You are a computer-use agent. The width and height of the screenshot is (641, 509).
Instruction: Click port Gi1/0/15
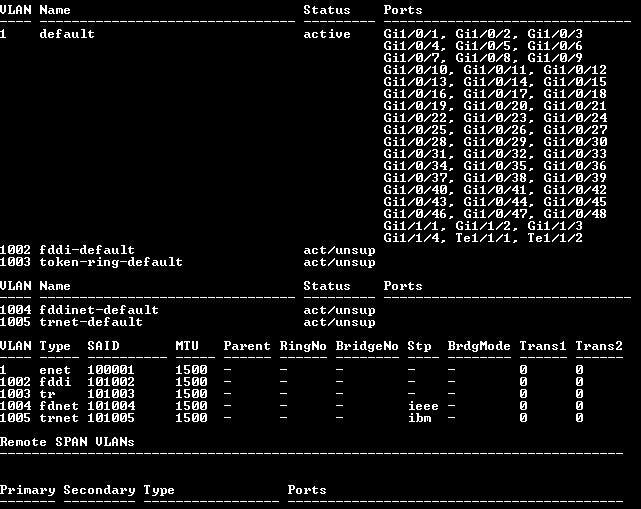(575, 82)
